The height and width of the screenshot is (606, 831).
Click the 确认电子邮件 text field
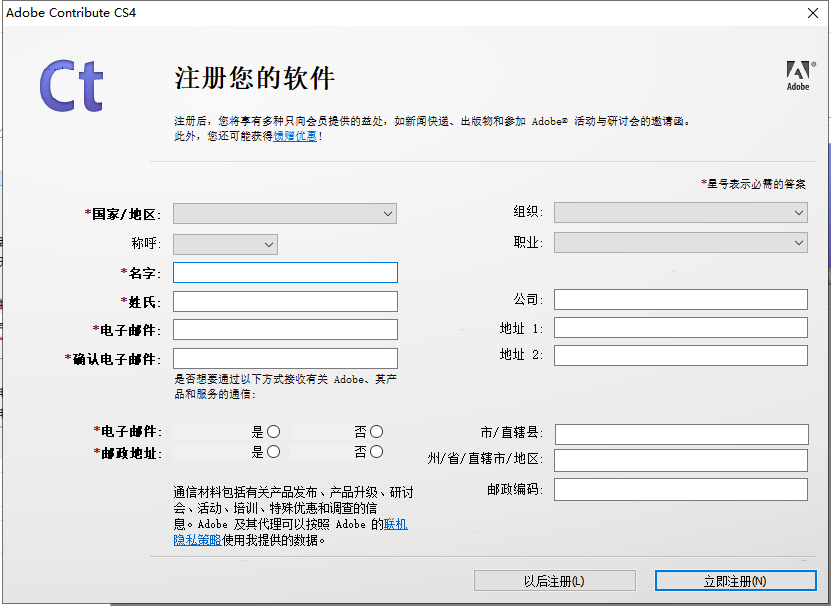click(285, 358)
